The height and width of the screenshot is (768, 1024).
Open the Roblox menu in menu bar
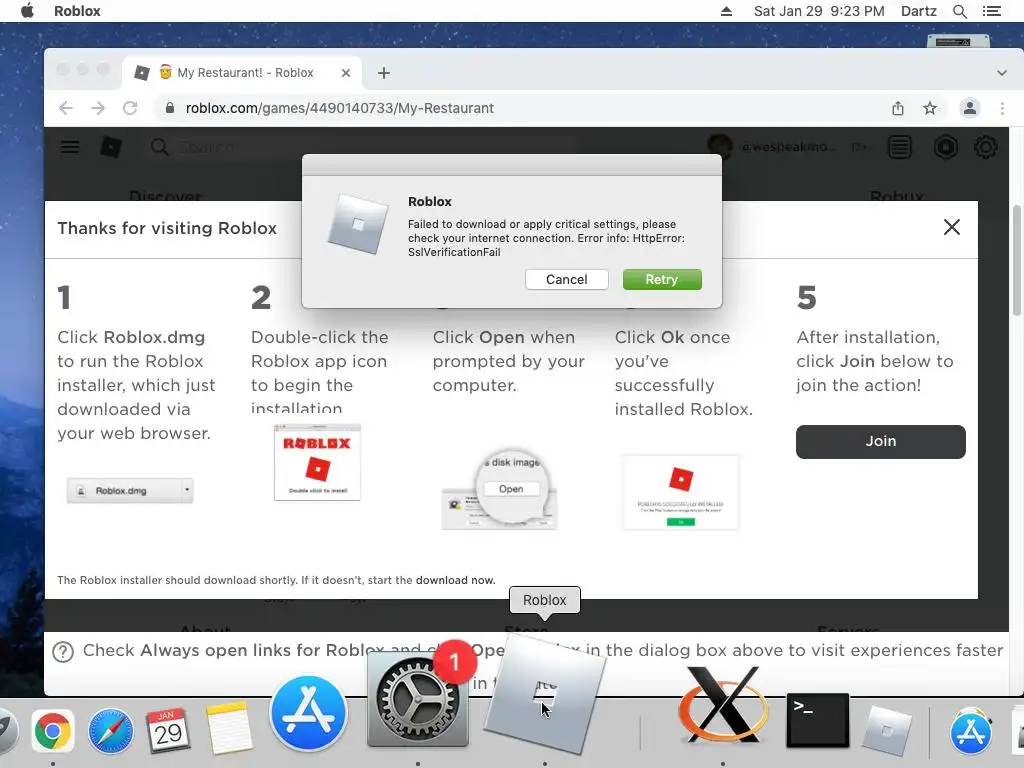77,11
